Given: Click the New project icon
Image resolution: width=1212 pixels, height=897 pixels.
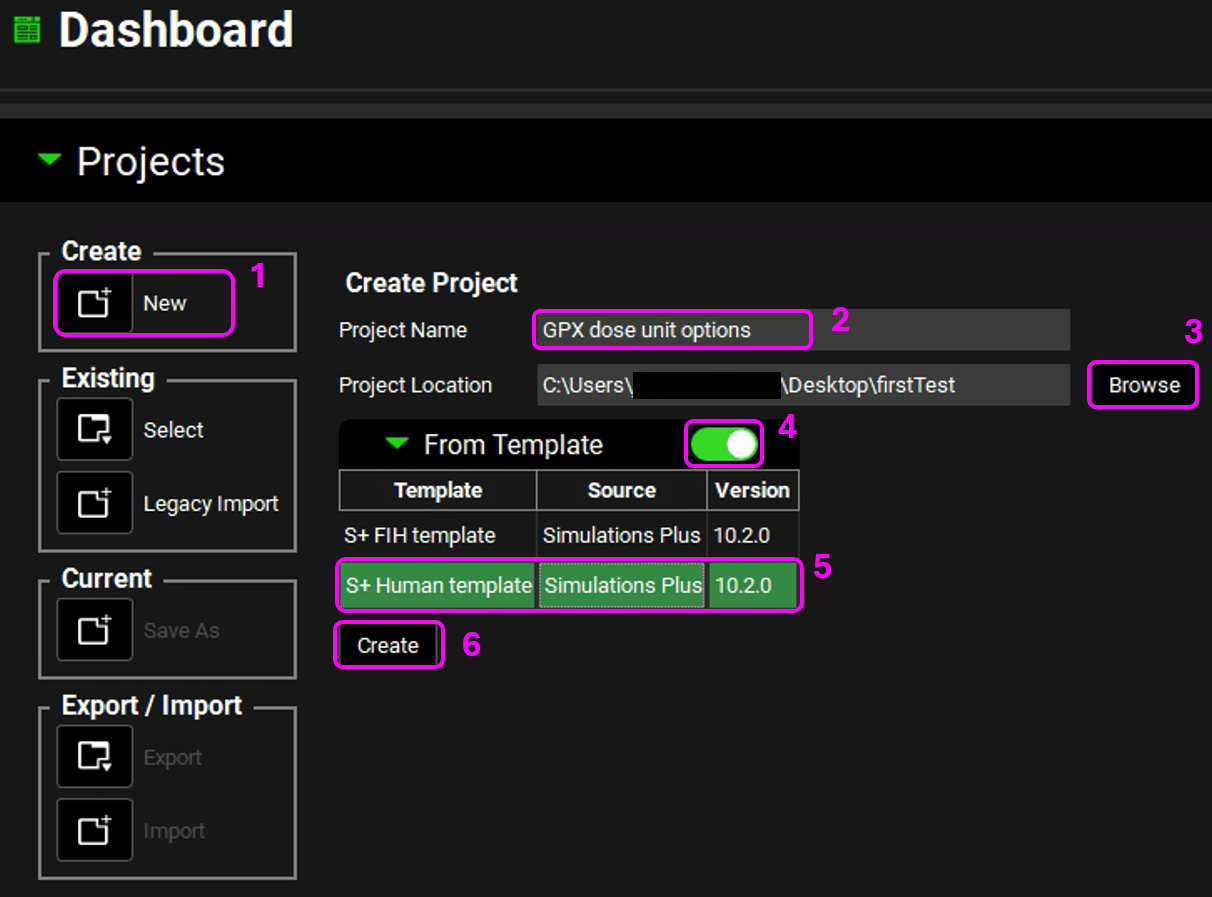Looking at the screenshot, I should click(94, 303).
